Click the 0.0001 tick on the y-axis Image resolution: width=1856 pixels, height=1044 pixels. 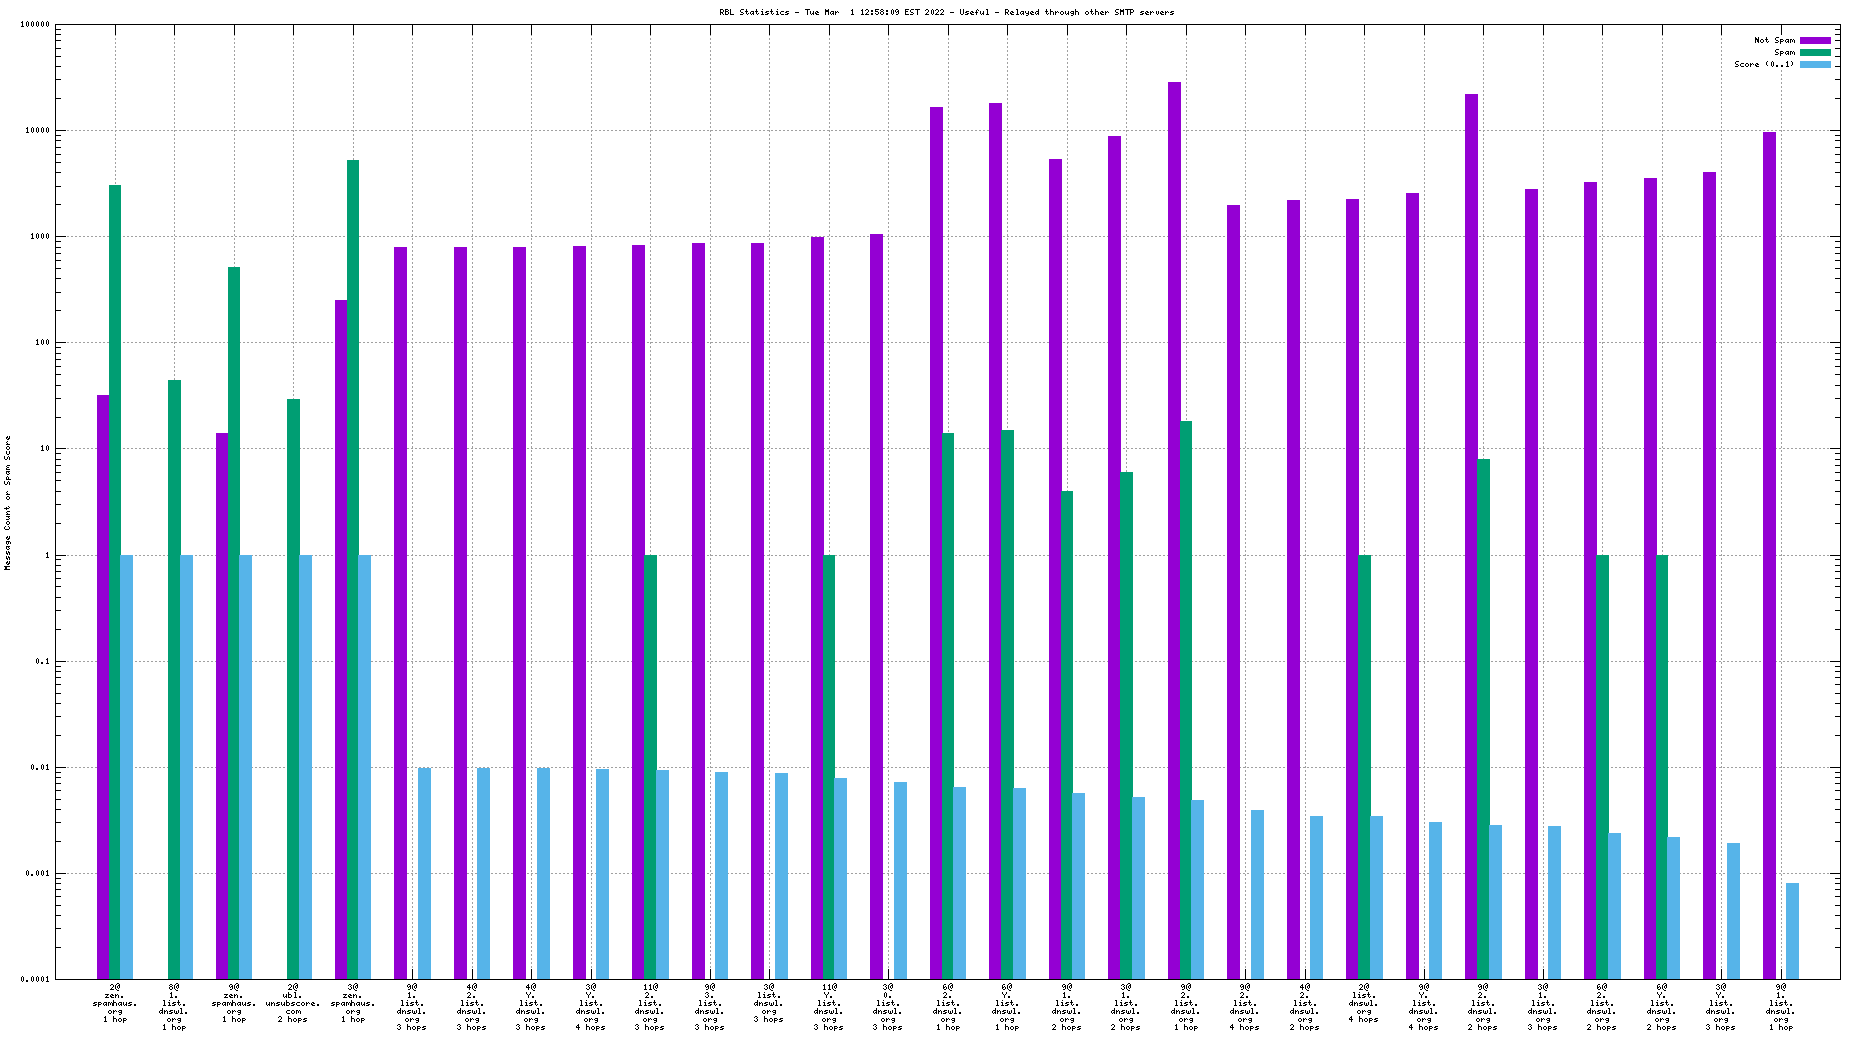pyautogui.click(x=35, y=980)
